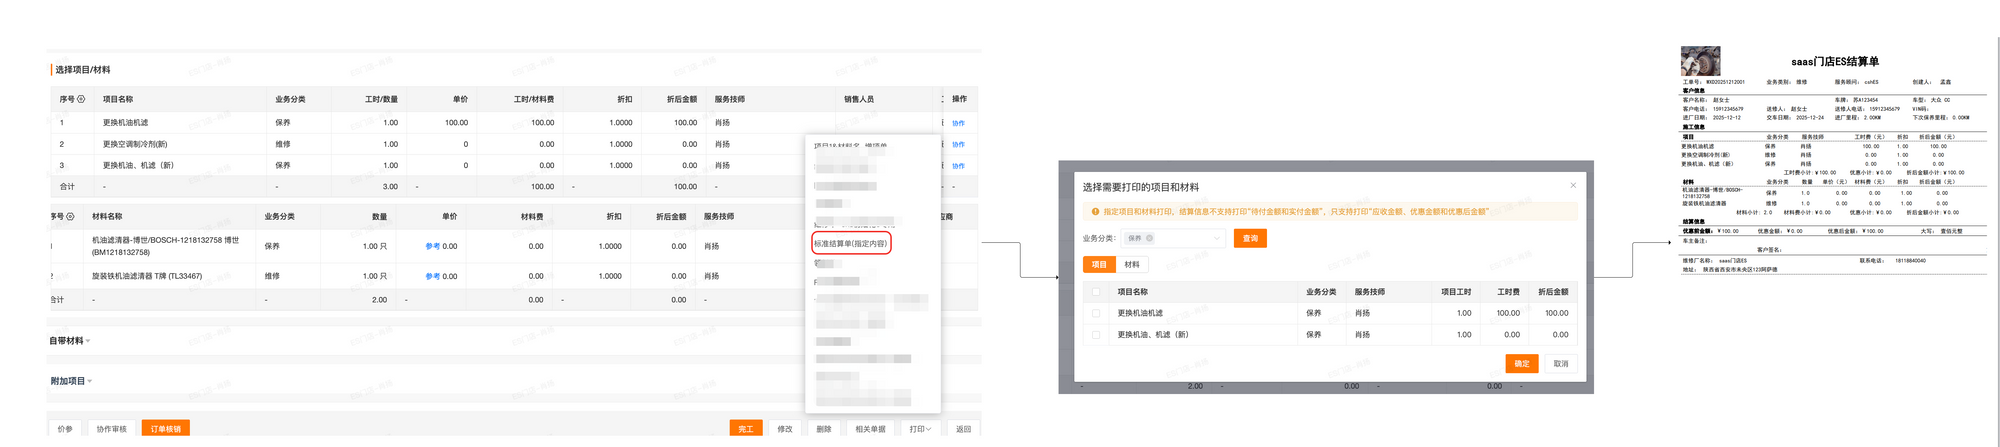2000x447 pixels.
Task: Click the 订单核销 button
Action: coord(165,429)
